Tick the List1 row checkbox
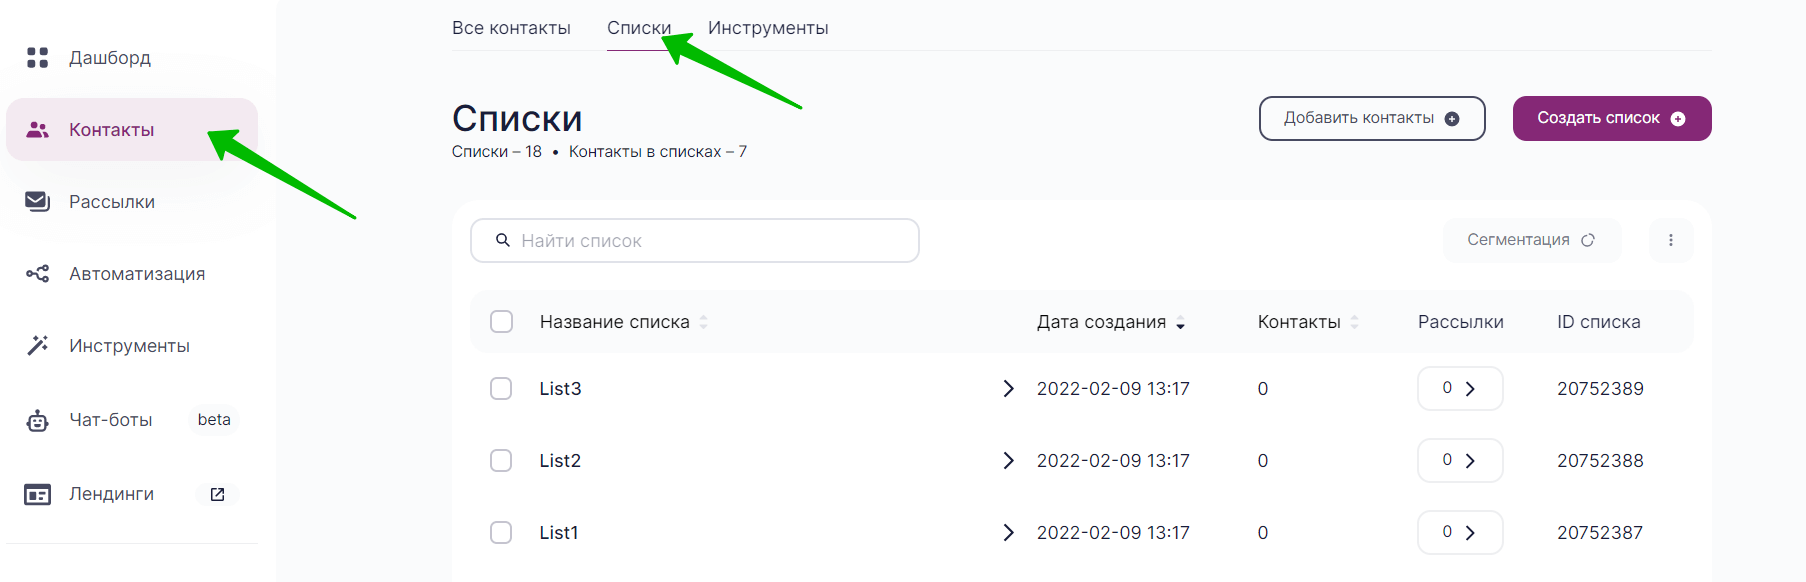 click(x=501, y=532)
